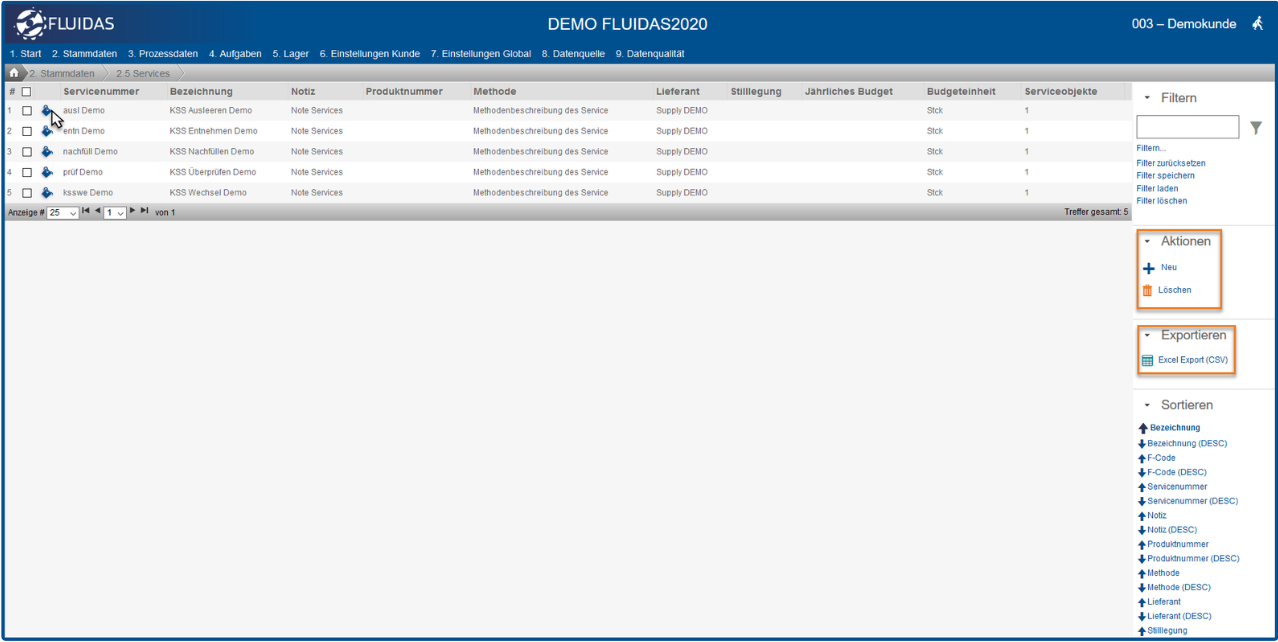Click into the filter text input field
Screen dimensions: 1278x642
(x=1187, y=127)
